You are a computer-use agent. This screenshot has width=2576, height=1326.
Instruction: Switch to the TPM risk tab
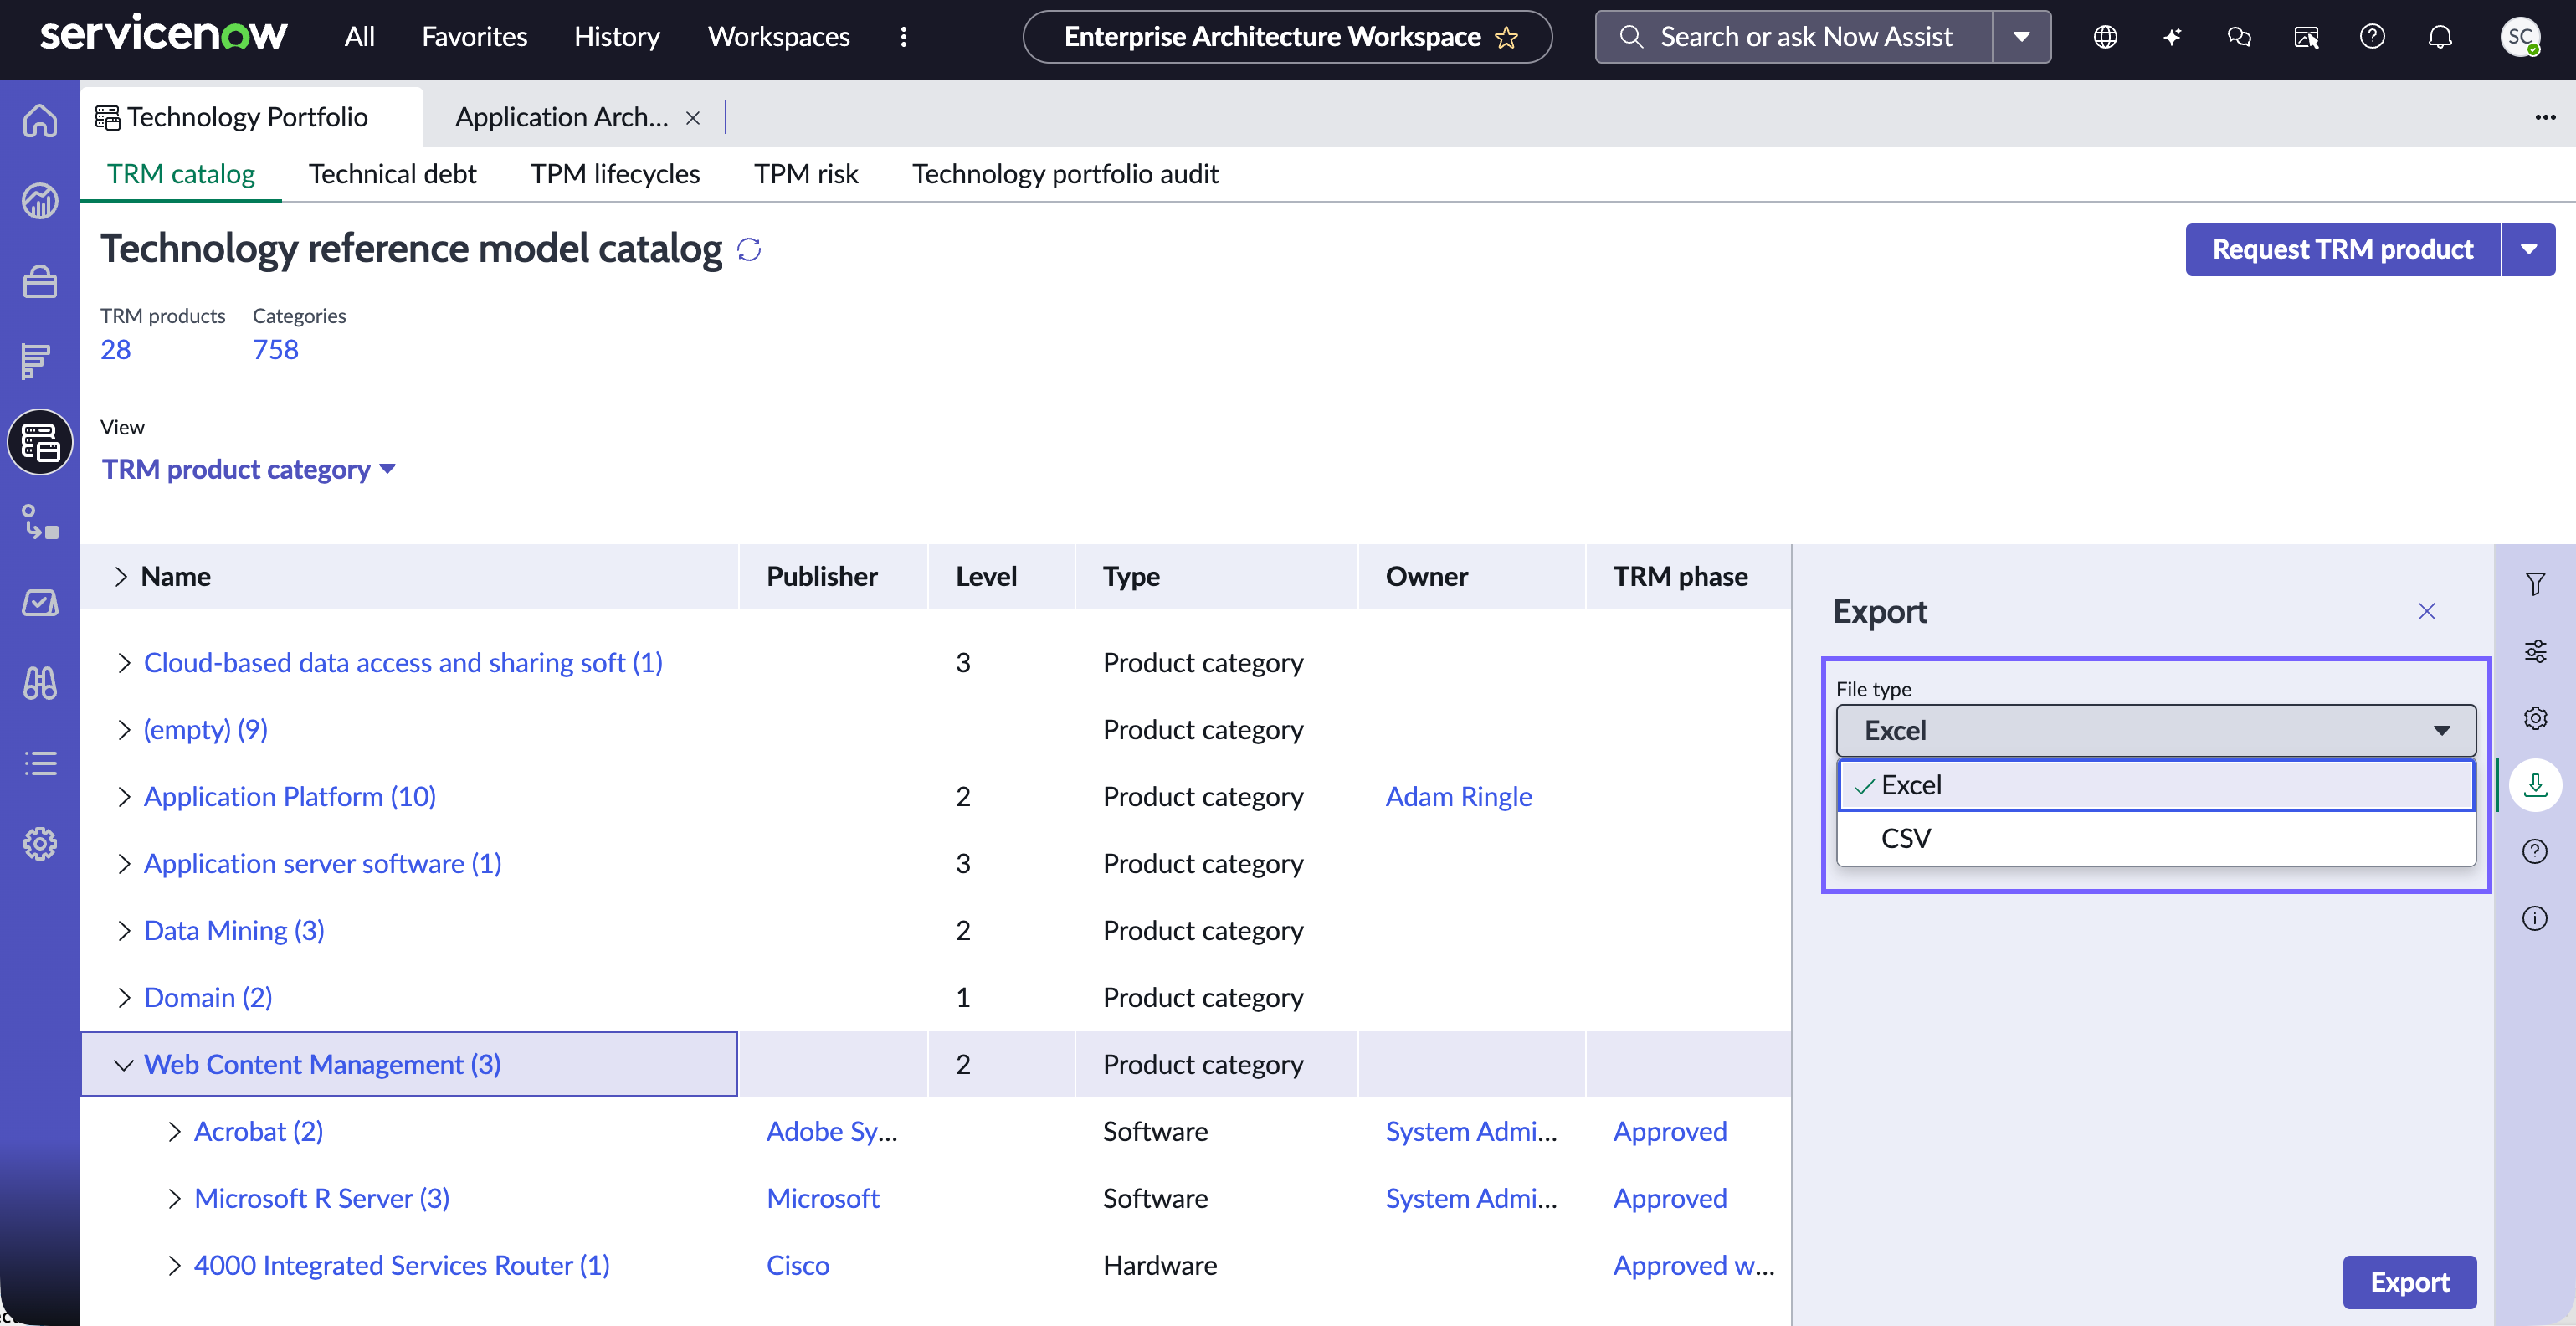coord(806,174)
